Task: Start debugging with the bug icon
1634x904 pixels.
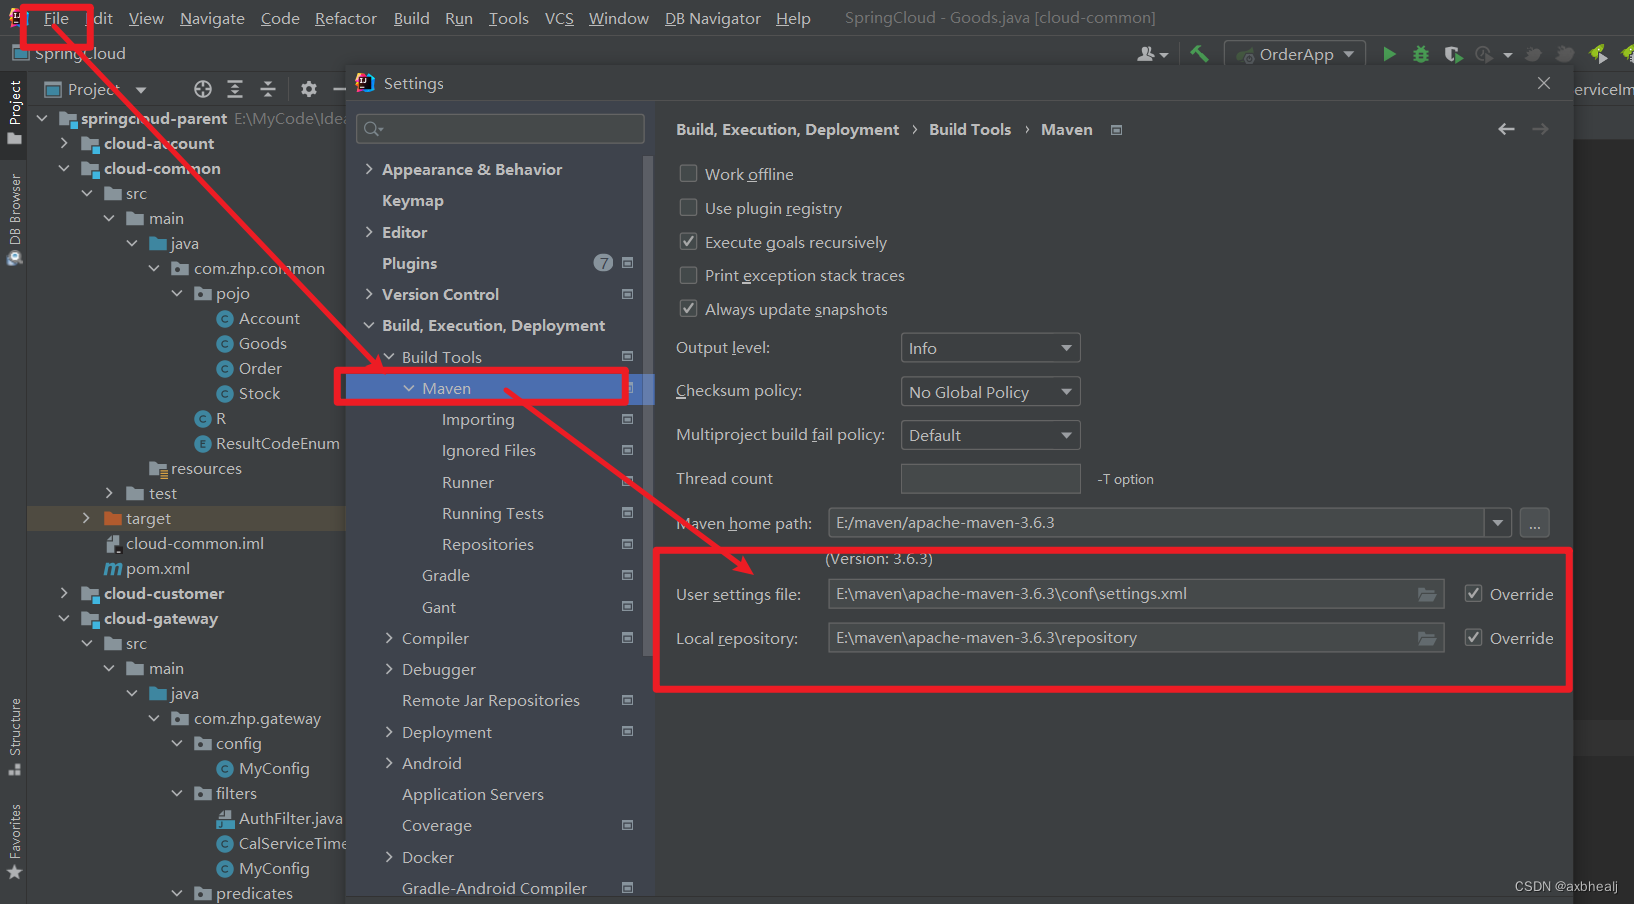Action: (x=1420, y=54)
